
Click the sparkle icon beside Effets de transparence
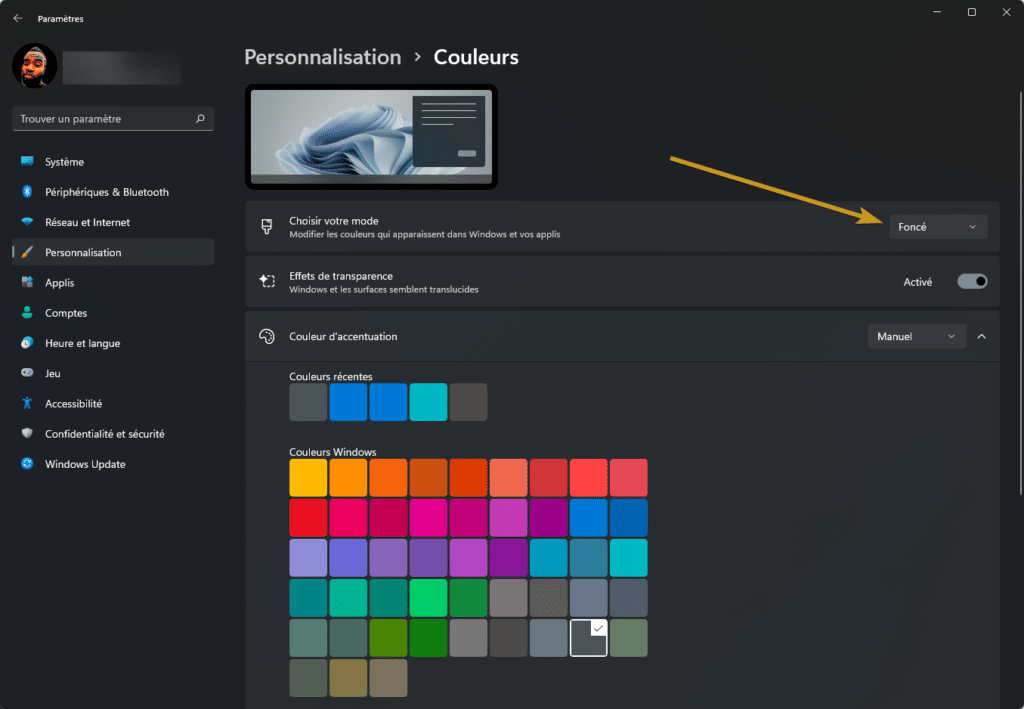point(266,281)
